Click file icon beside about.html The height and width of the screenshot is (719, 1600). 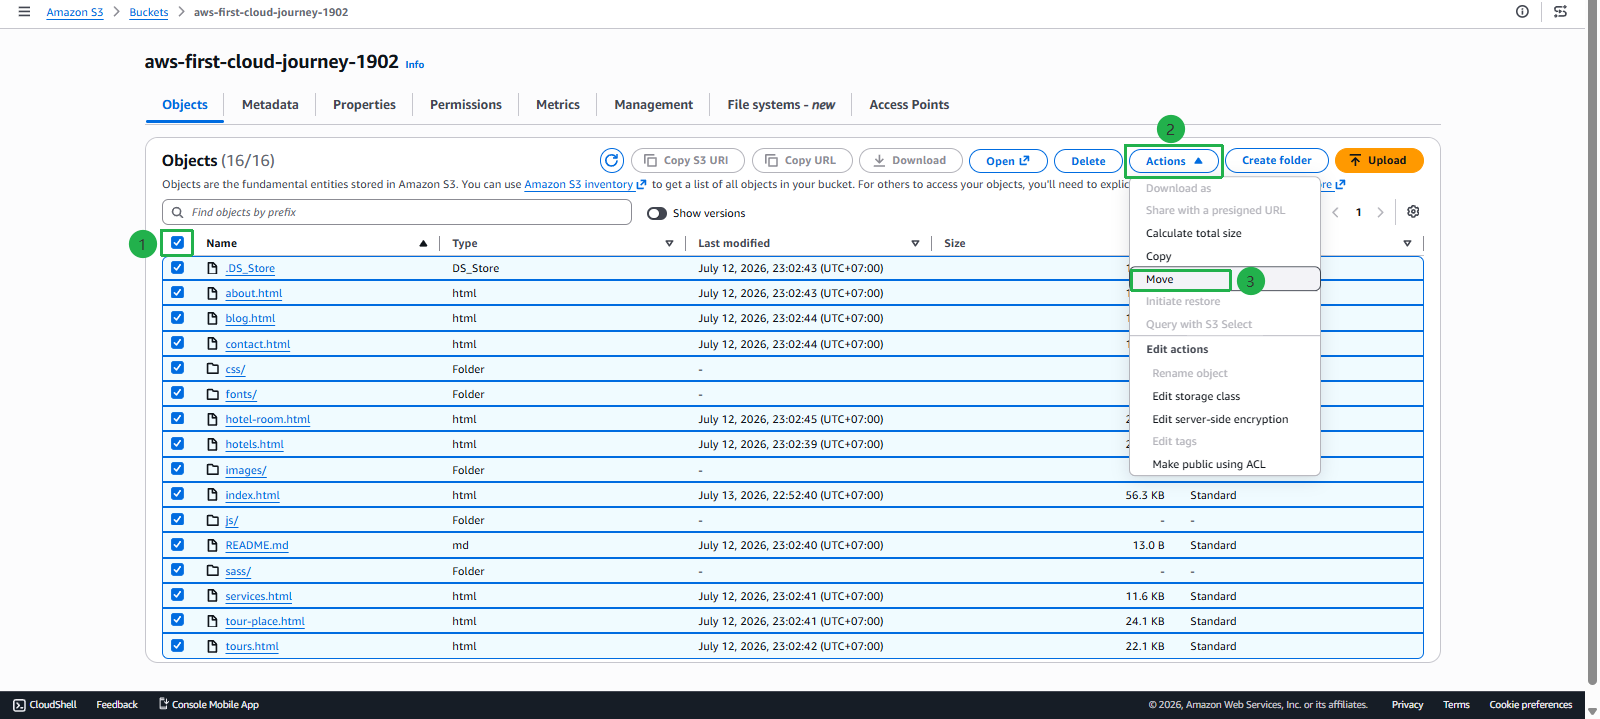point(212,293)
